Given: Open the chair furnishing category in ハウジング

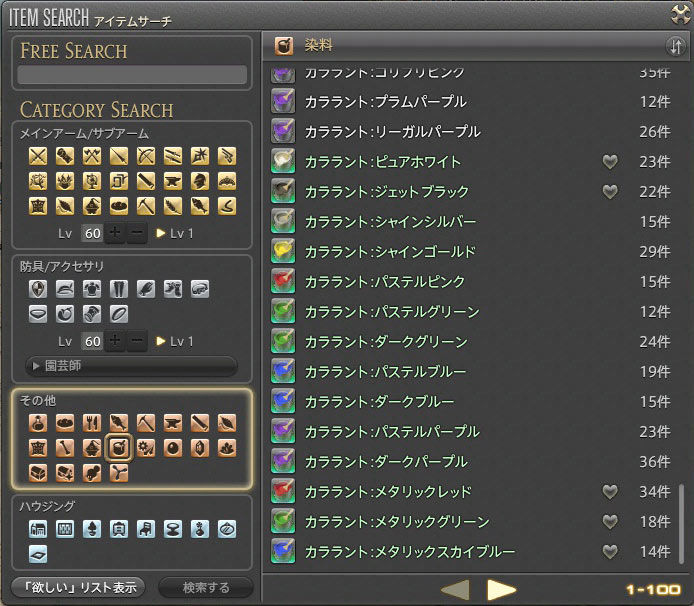Looking at the screenshot, I should 146,529.
